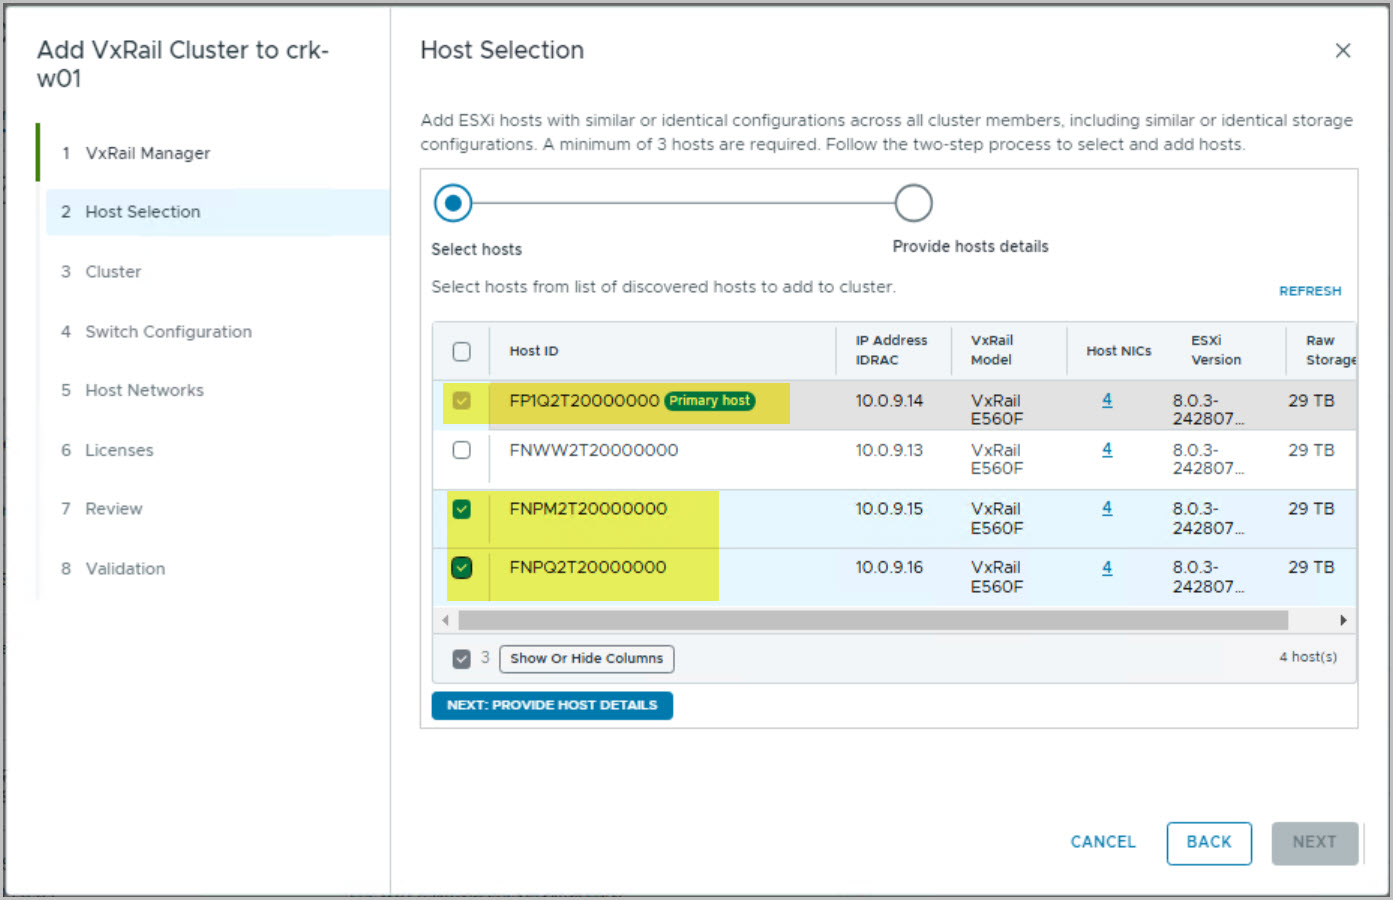1393x900 pixels.
Task: Uncheck the FNPQ2T20000000 host checkbox
Action: [461, 568]
